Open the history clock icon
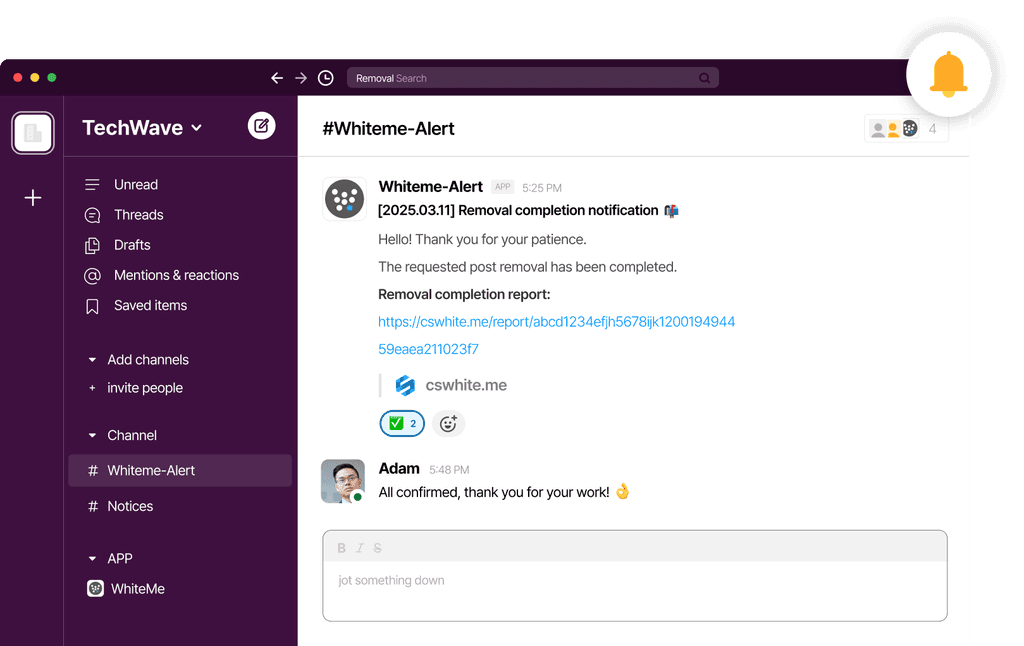Screen dimensions: 1024x646 [325, 78]
